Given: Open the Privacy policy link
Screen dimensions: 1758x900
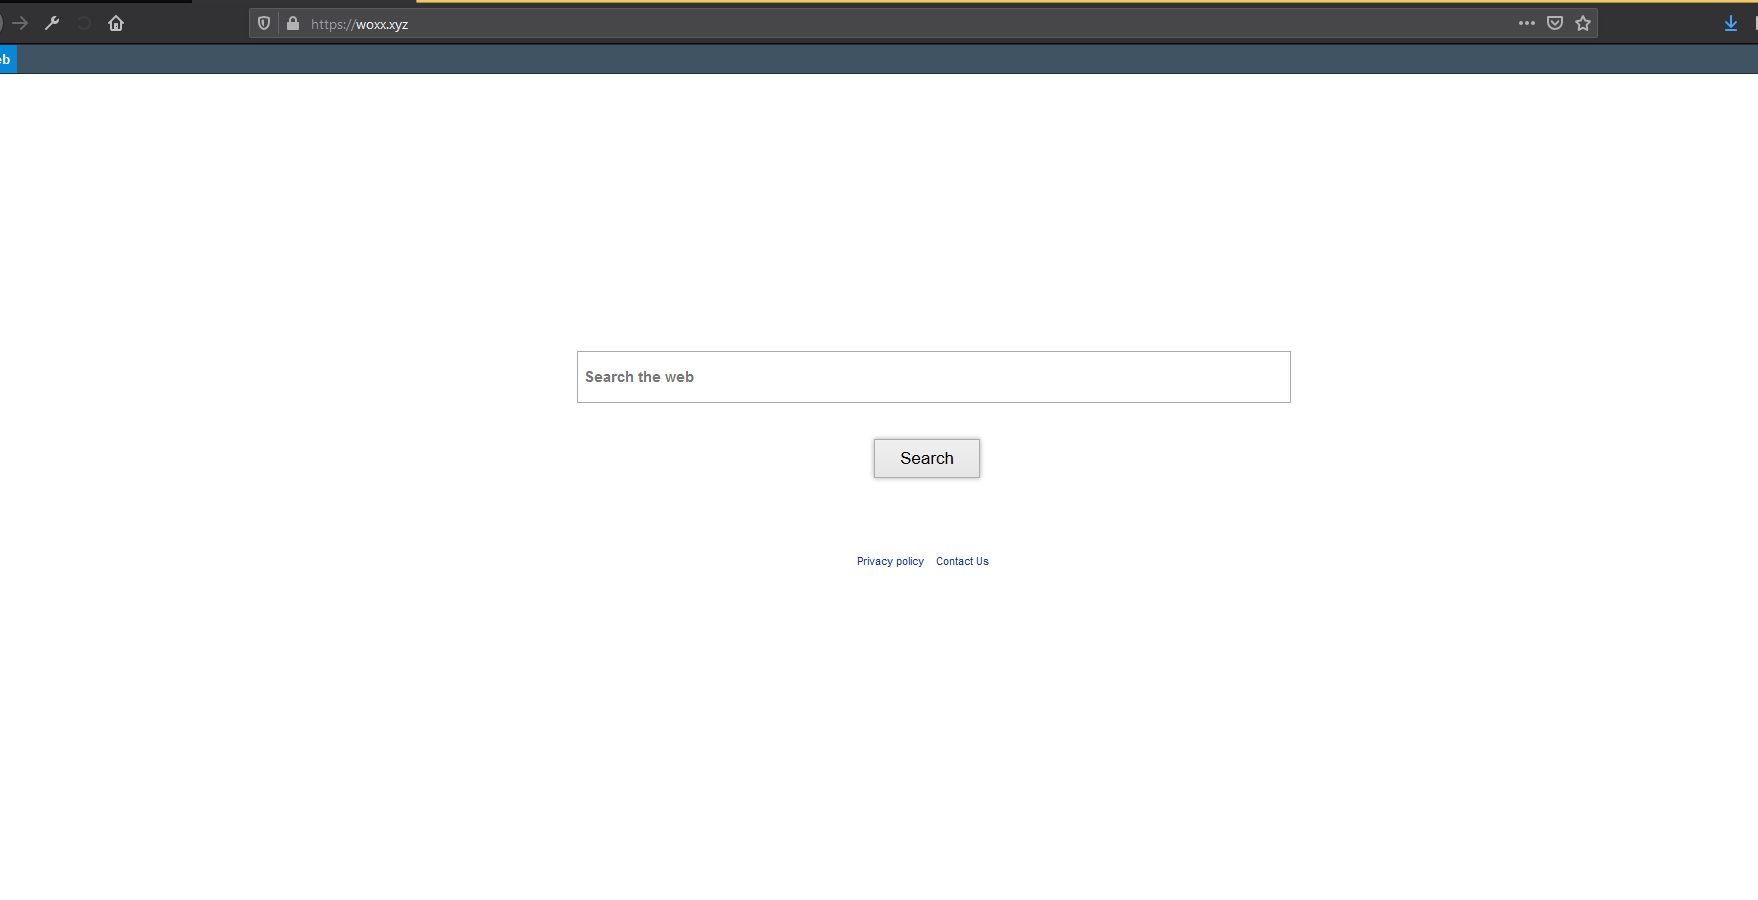Looking at the screenshot, I should coord(890,561).
